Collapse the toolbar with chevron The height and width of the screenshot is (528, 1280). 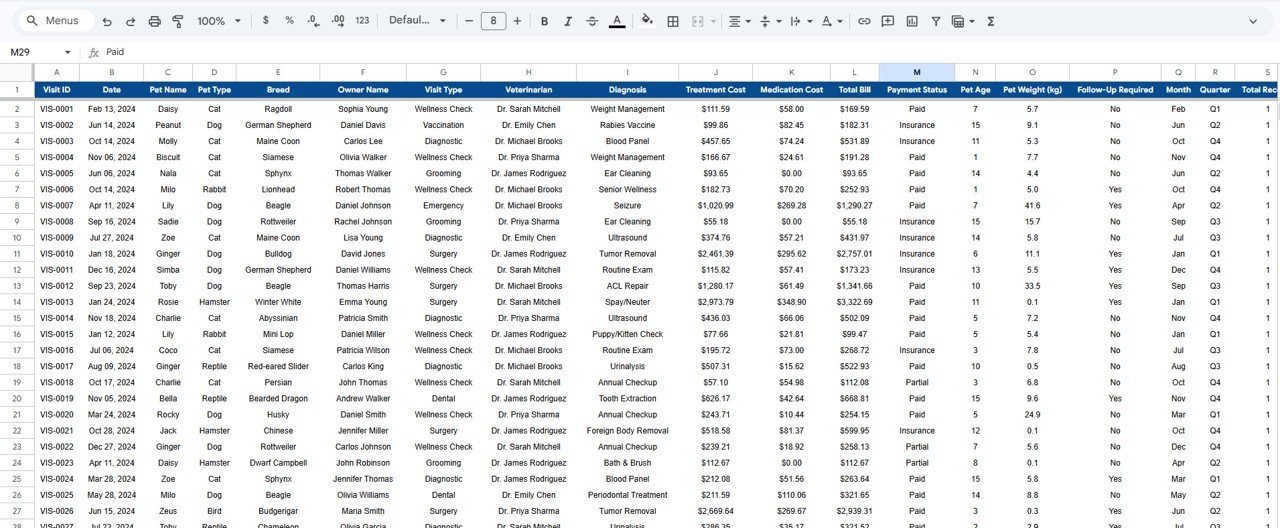pos(1253,21)
